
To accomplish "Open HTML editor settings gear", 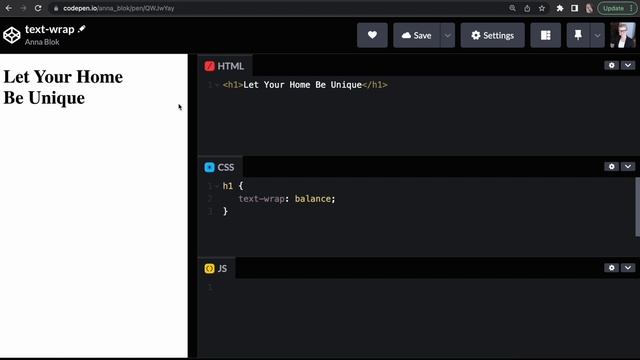I will point(611,65).
